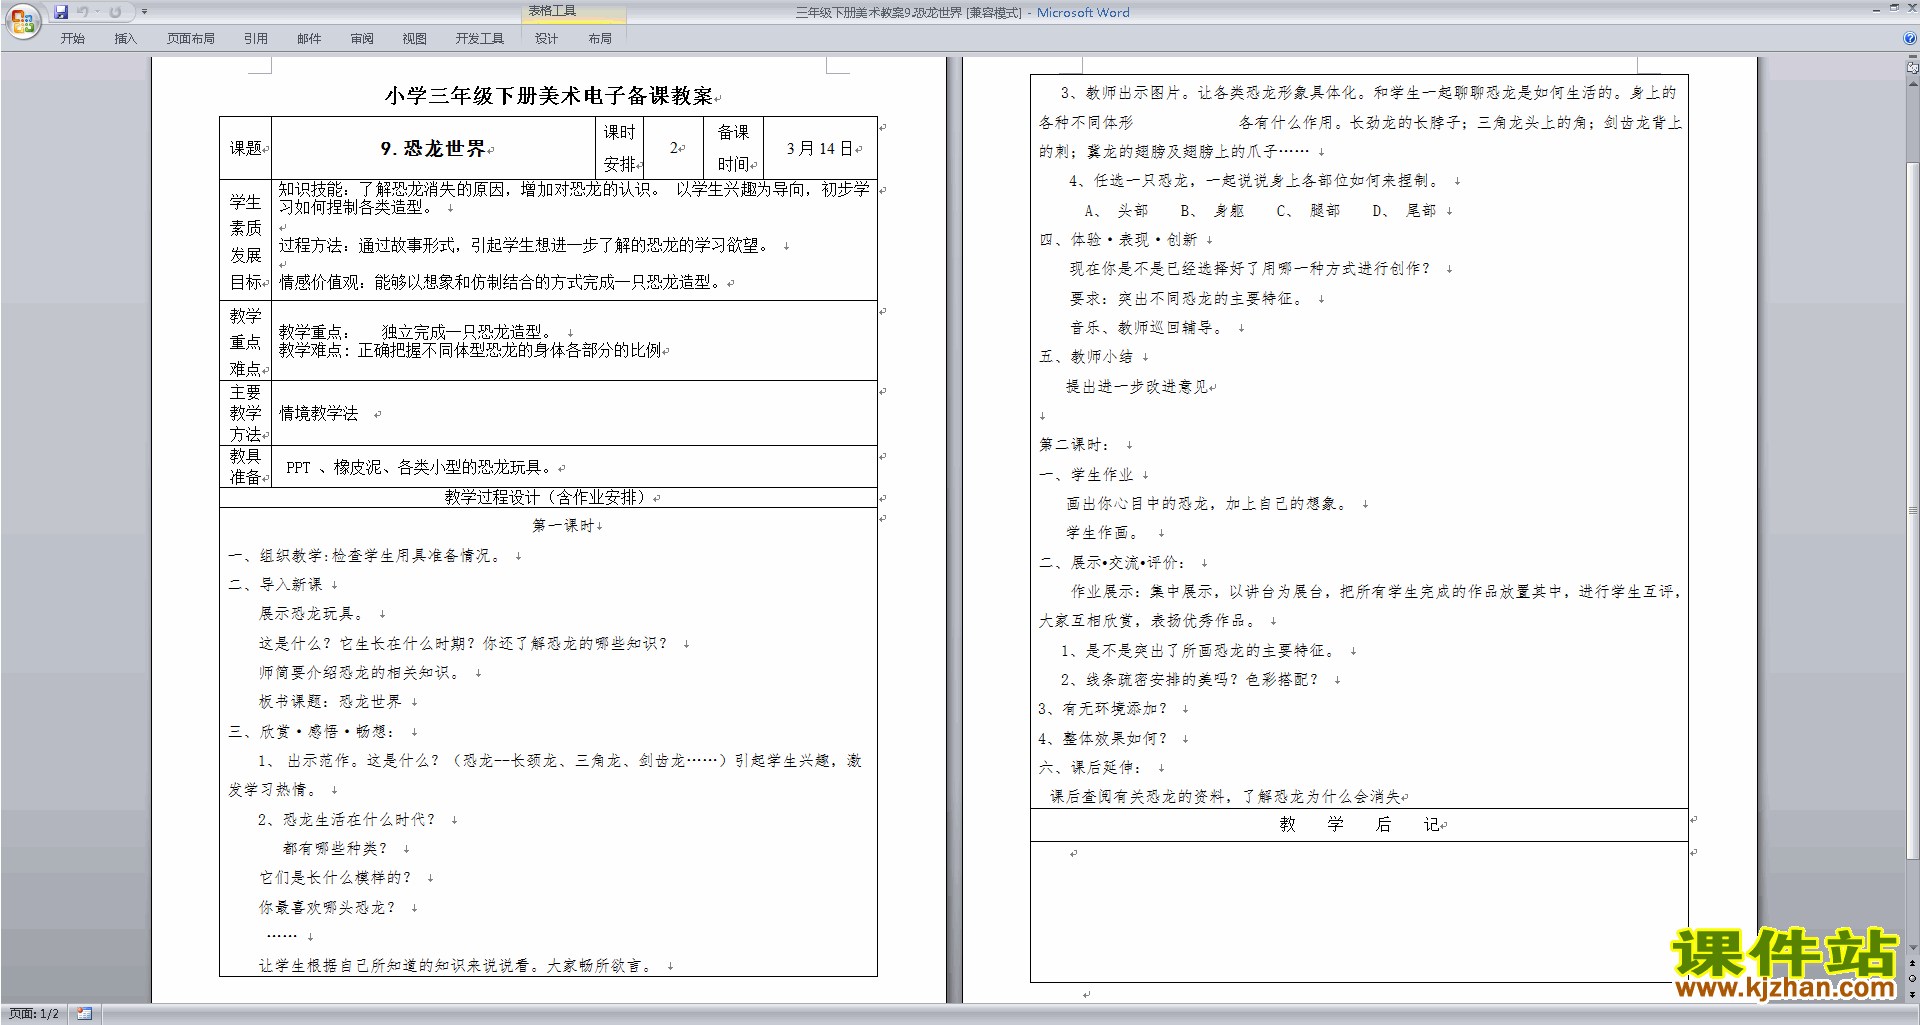
Task: Toggle the ruler button above the scrollbar
Action: pos(1913,68)
